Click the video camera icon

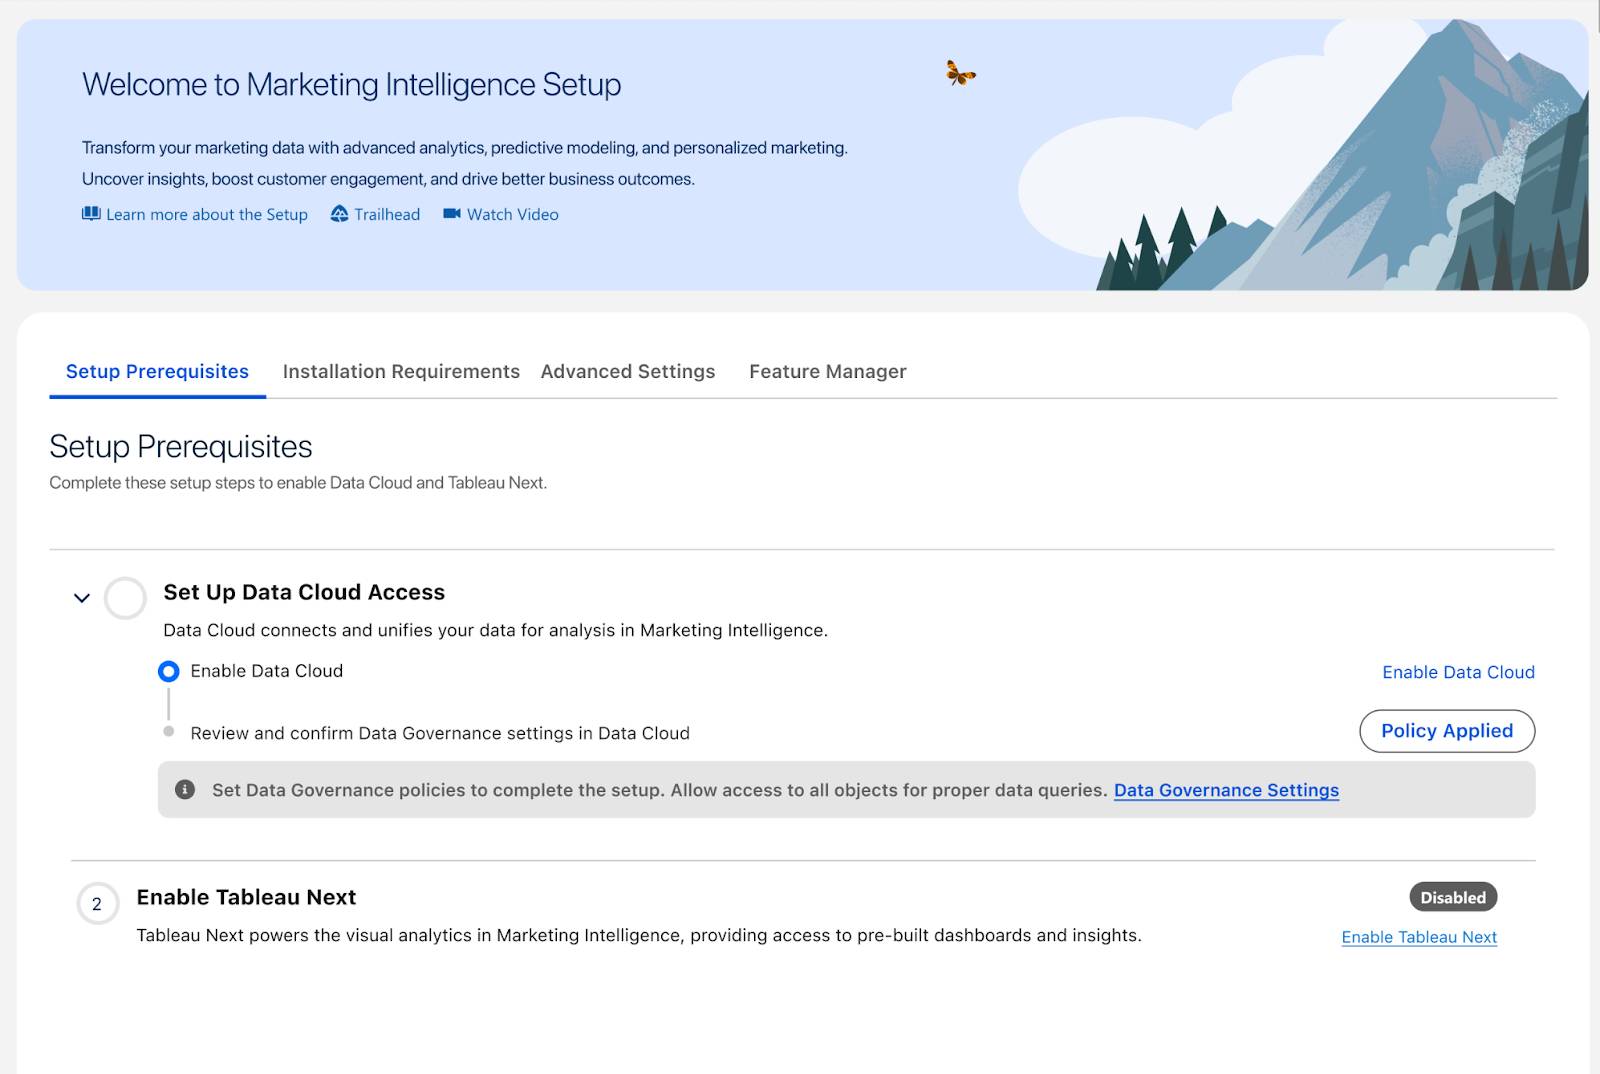pyautogui.click(x=452, y=214)
